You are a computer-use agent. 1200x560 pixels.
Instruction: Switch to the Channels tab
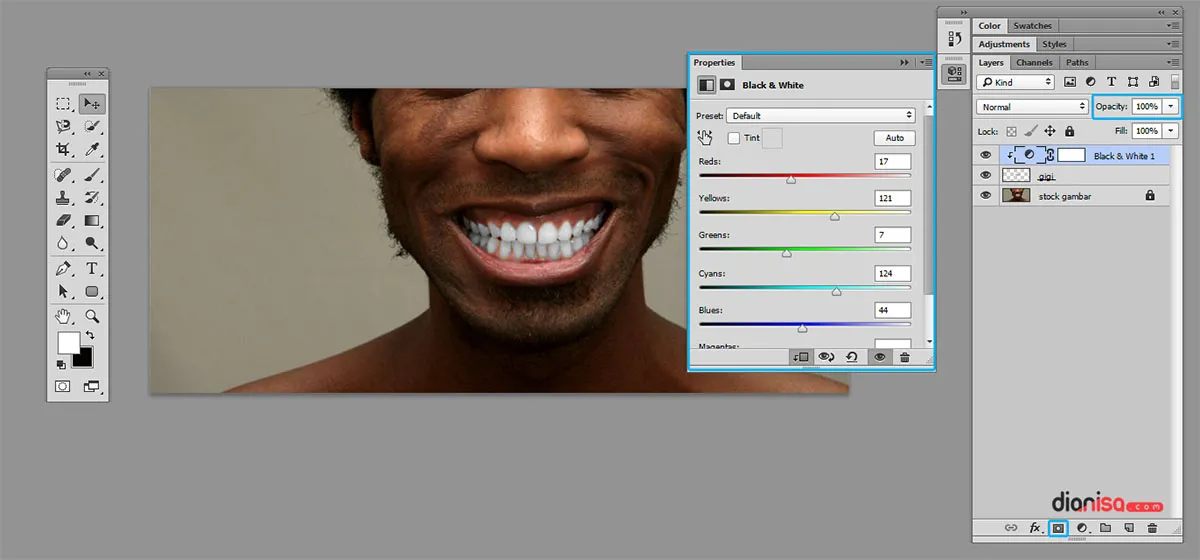pos(1034,62)
